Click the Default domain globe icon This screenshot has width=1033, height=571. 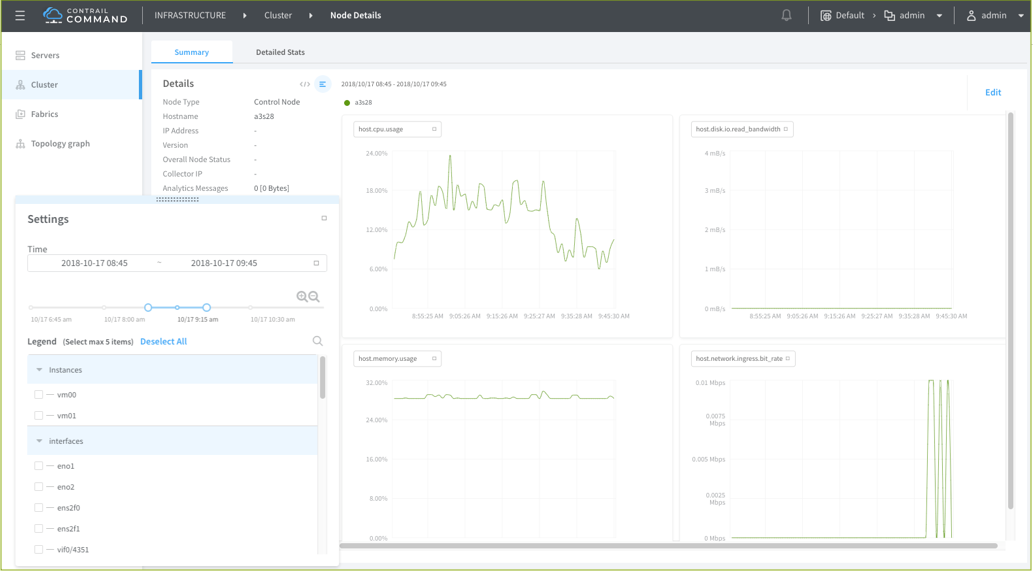pyautogui.click(x=825, y=15)
